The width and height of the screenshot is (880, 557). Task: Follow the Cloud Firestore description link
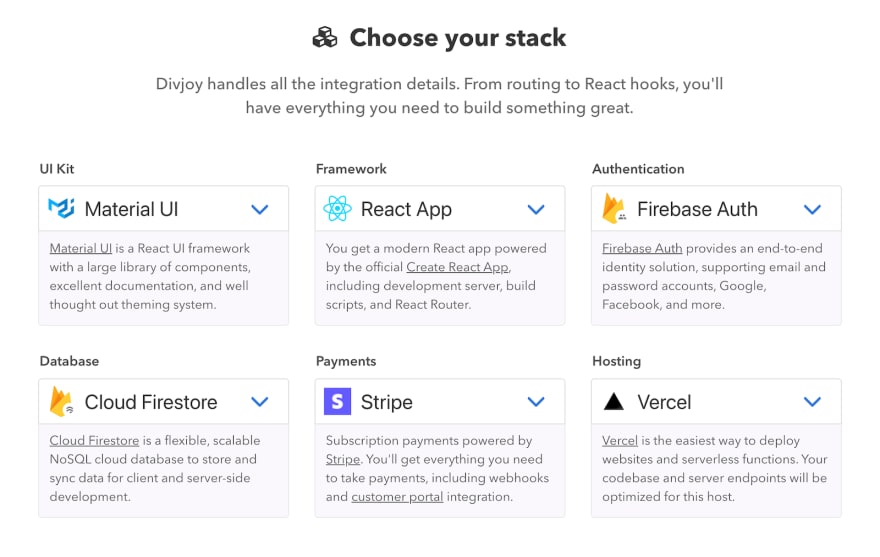coord(94,440)
